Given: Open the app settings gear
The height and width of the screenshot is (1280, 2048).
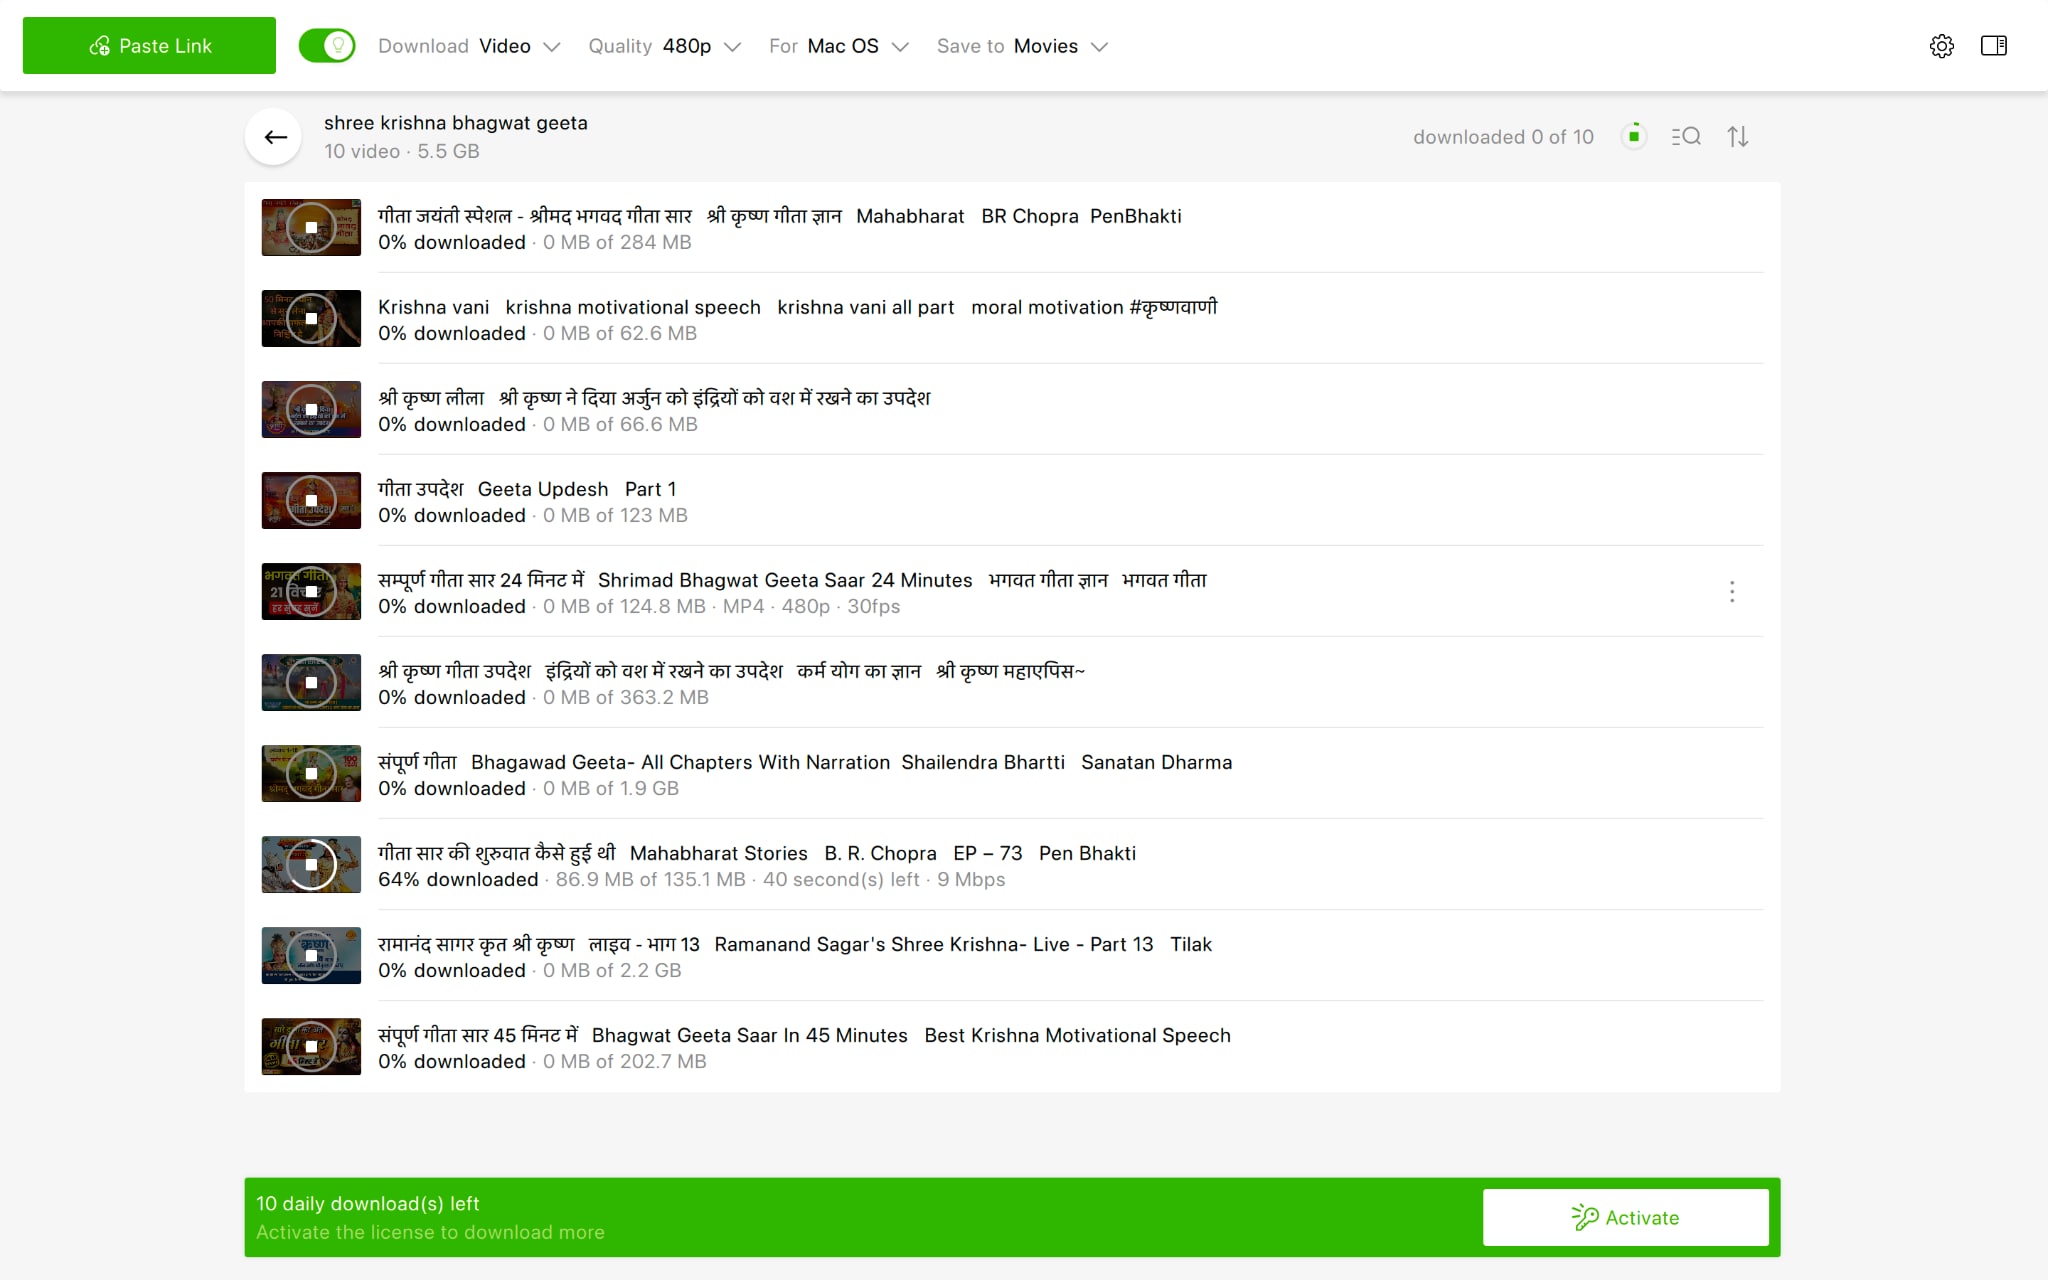Looking at the screenshot, I should coord(1943,45).
